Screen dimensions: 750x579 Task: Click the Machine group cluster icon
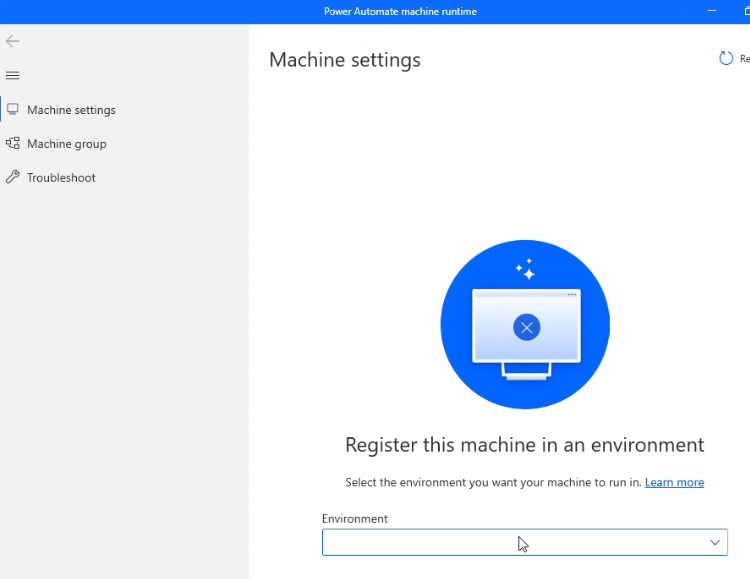13,143
